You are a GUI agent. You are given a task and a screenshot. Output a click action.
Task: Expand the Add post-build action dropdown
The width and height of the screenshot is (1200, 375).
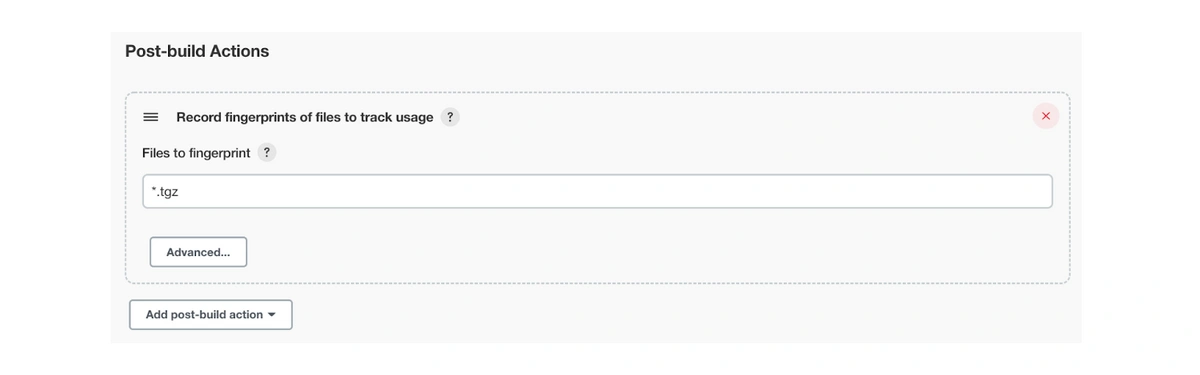[211, 315]
